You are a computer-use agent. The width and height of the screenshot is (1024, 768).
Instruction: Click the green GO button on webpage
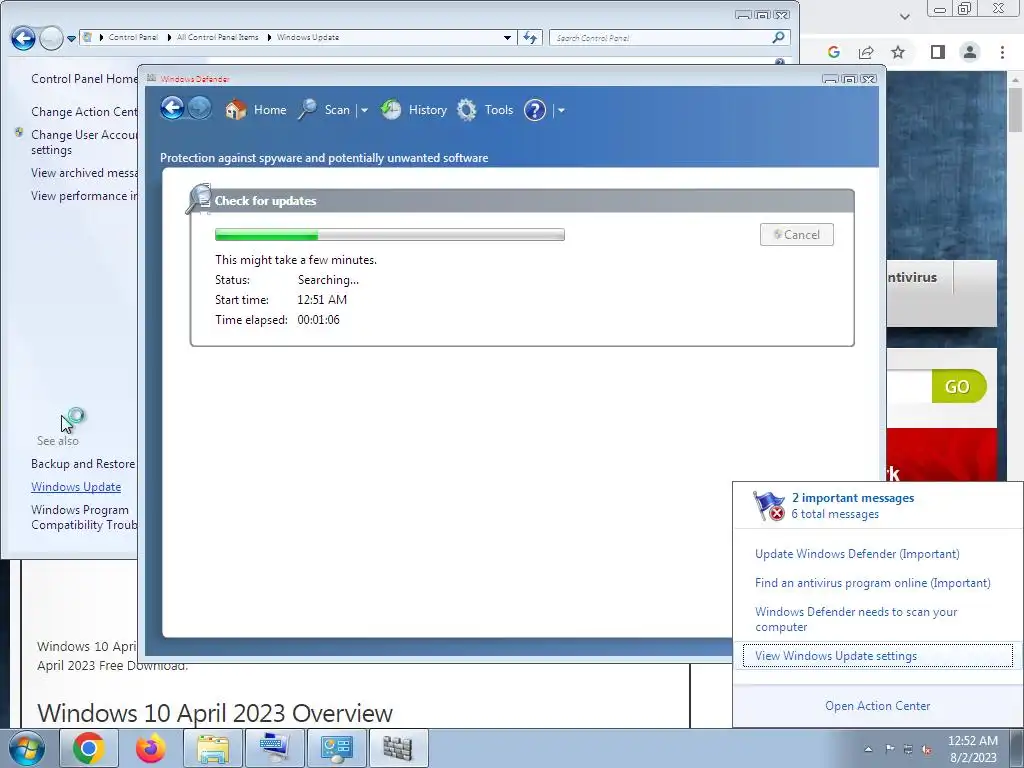pyautogui.click(x=958, y=386)
